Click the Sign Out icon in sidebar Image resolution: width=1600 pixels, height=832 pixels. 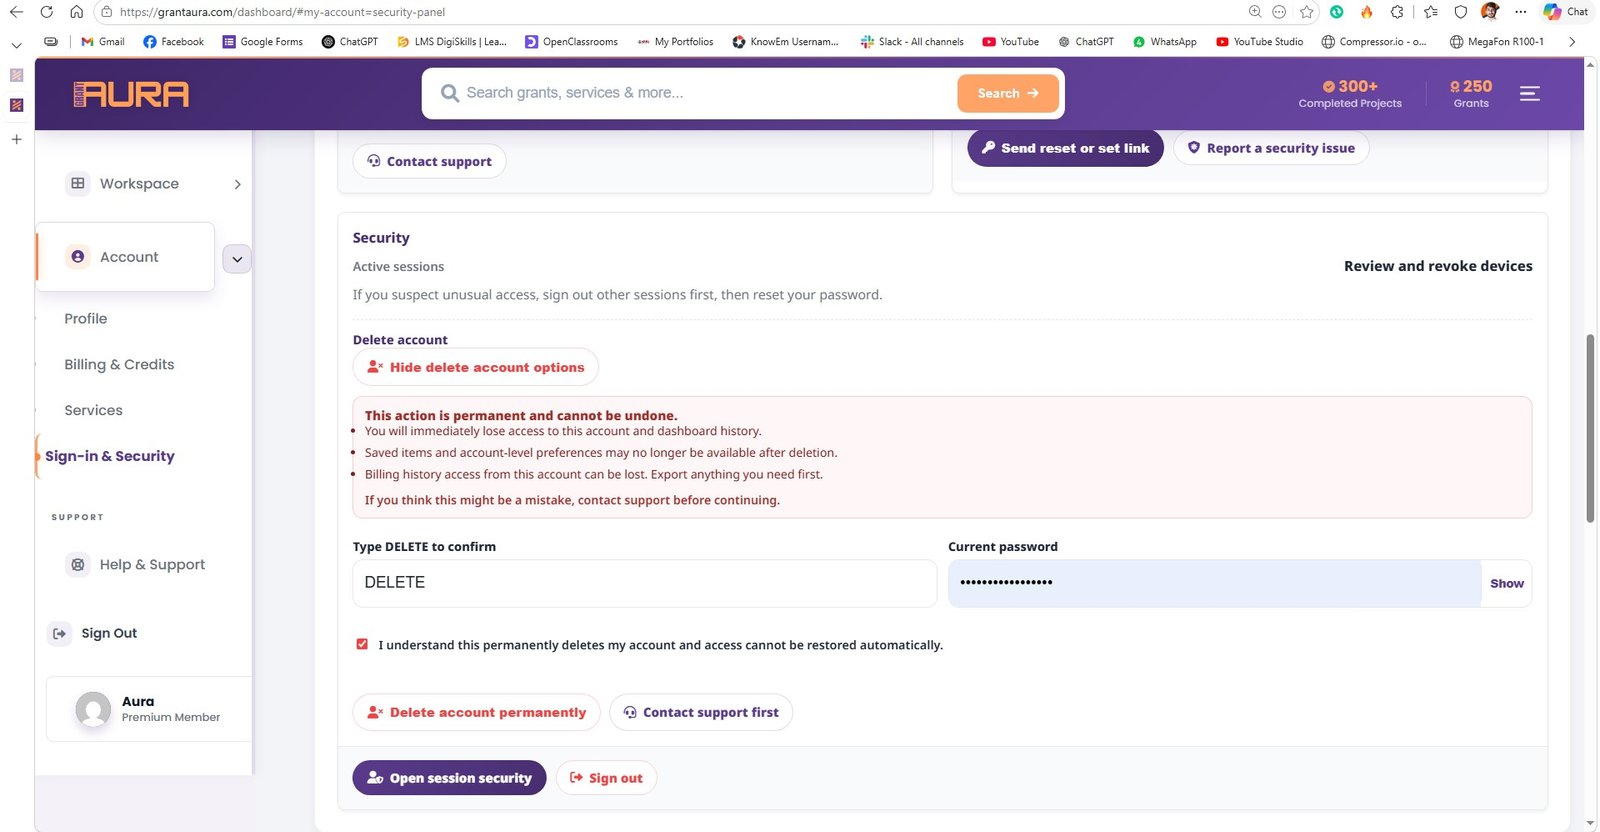tap(60, 633)
